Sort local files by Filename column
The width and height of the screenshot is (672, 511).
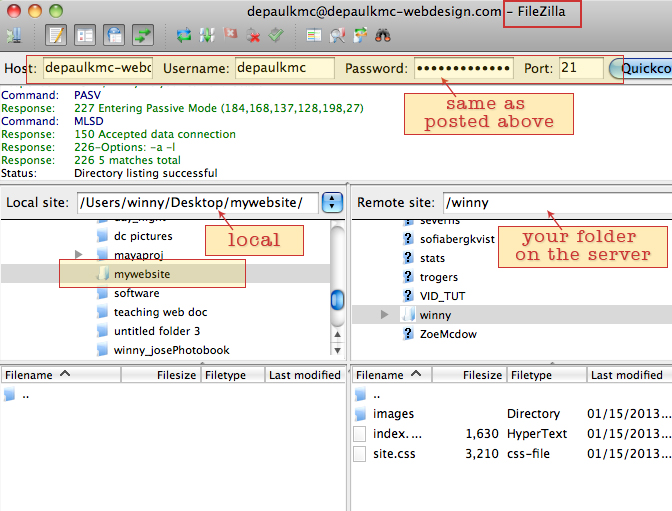click(x=61, y=375)
